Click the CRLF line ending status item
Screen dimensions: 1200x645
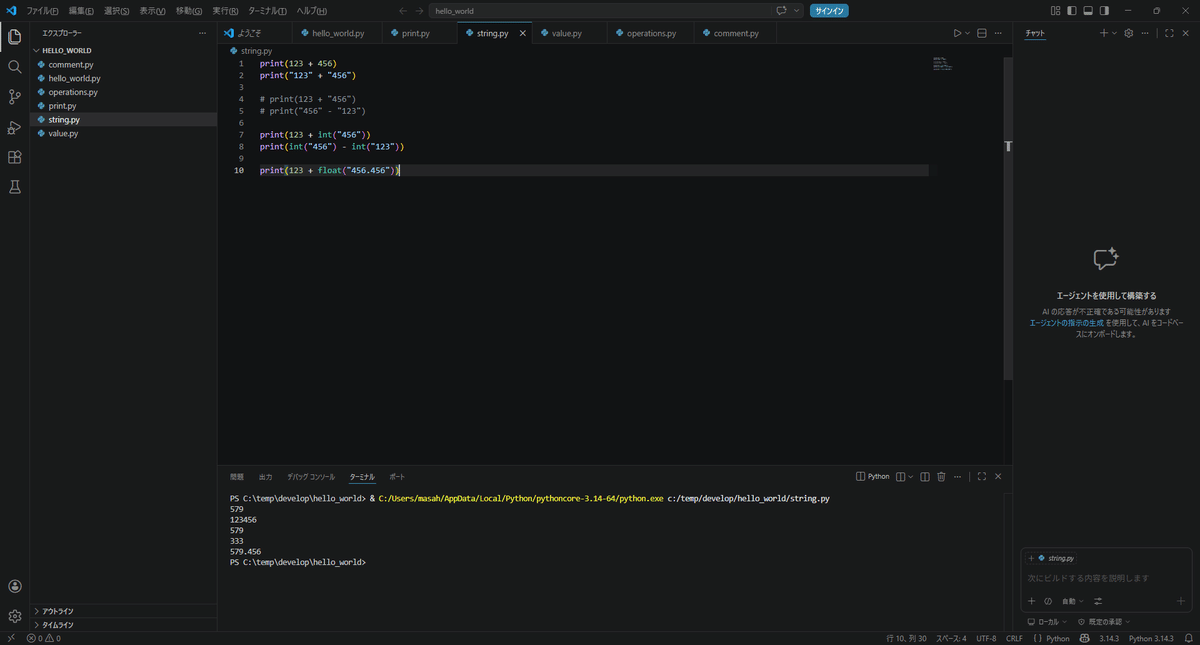click(1014, 638)
